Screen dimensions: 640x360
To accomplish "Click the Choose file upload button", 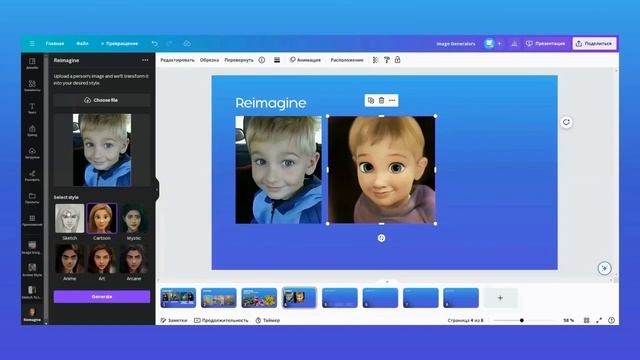I will 102,100.
